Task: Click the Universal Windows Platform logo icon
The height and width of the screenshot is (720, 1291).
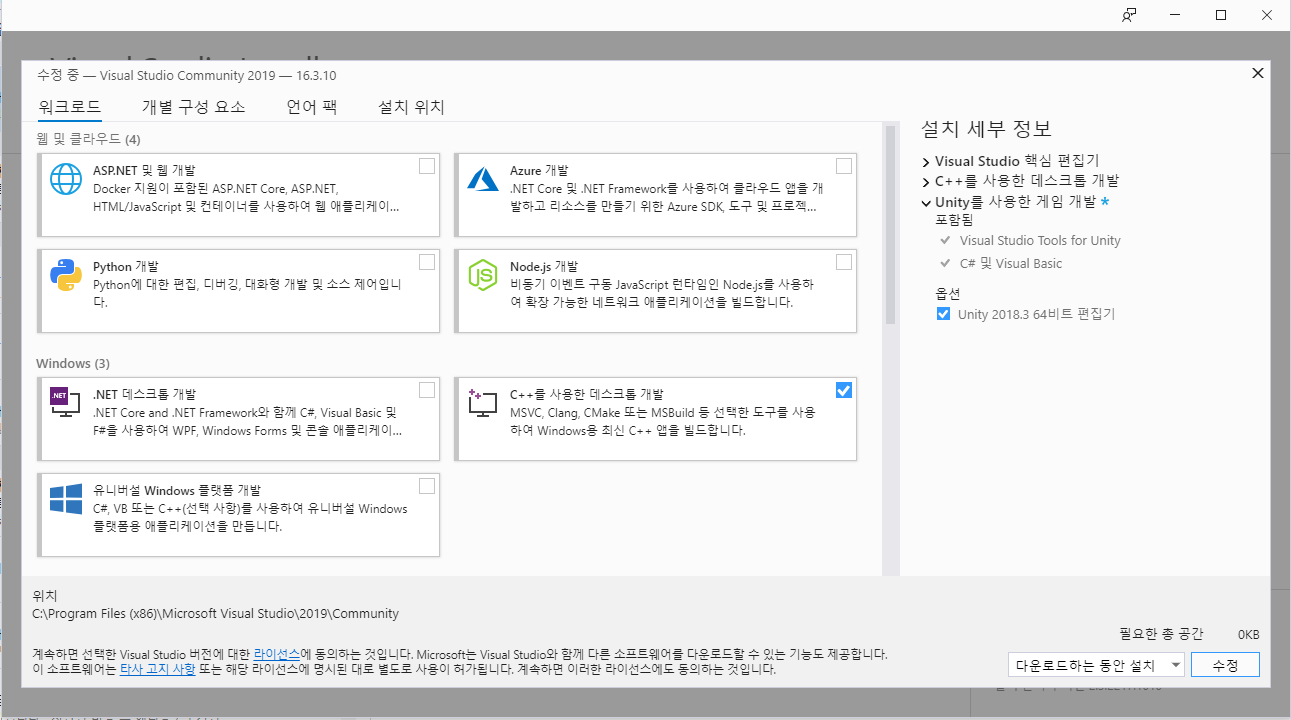Action: click(x=66, y=498)
